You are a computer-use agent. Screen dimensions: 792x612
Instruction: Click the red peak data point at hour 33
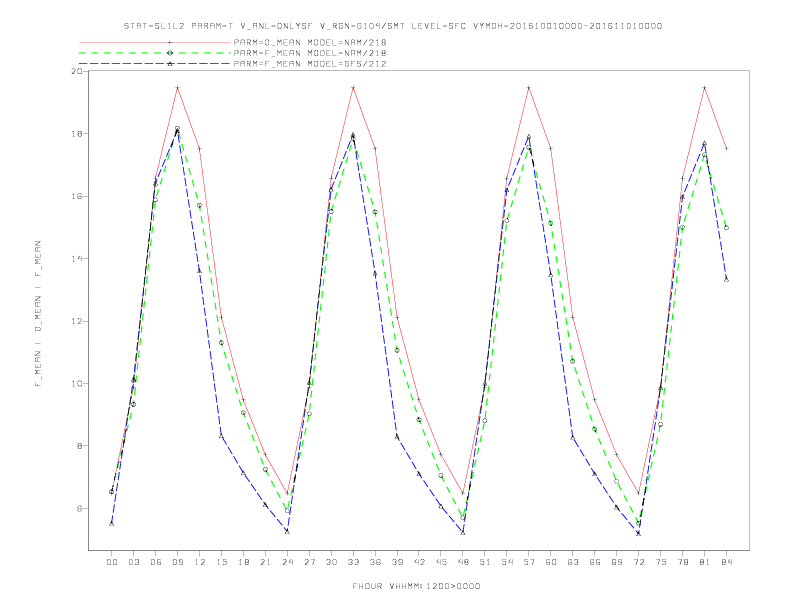[353, 88]
